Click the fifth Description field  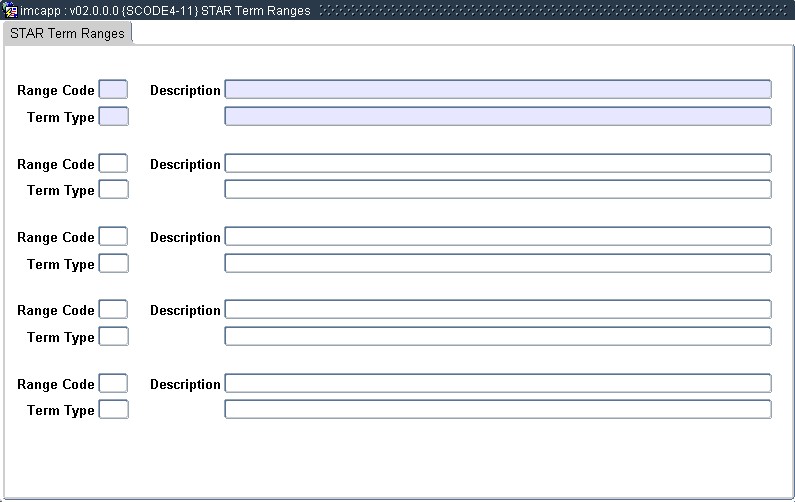point(498,383)
